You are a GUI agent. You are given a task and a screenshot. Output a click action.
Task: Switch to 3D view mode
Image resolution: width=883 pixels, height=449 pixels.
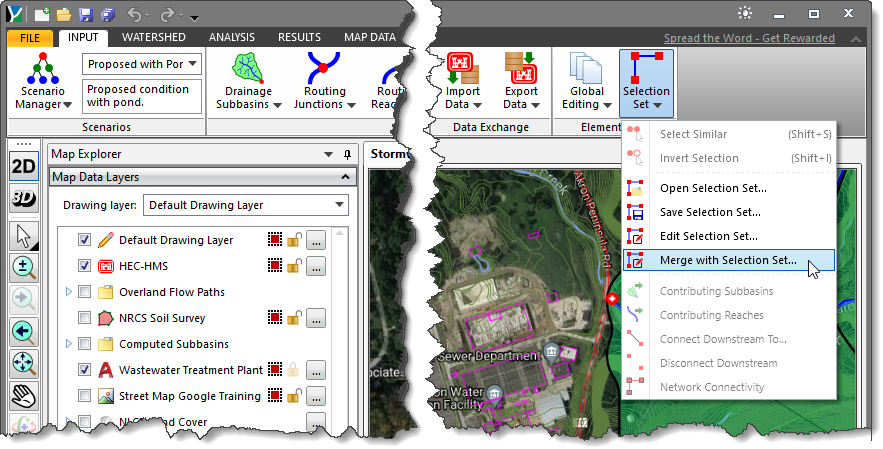pos(24,198)
